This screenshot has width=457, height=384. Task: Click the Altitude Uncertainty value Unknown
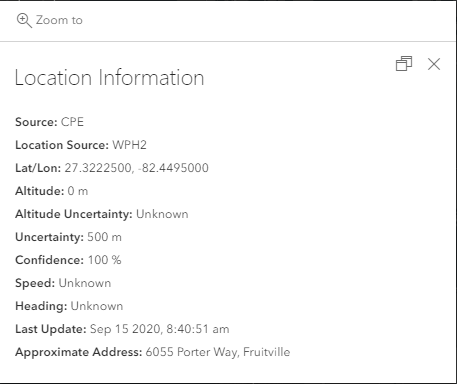(x=162, y=214)
